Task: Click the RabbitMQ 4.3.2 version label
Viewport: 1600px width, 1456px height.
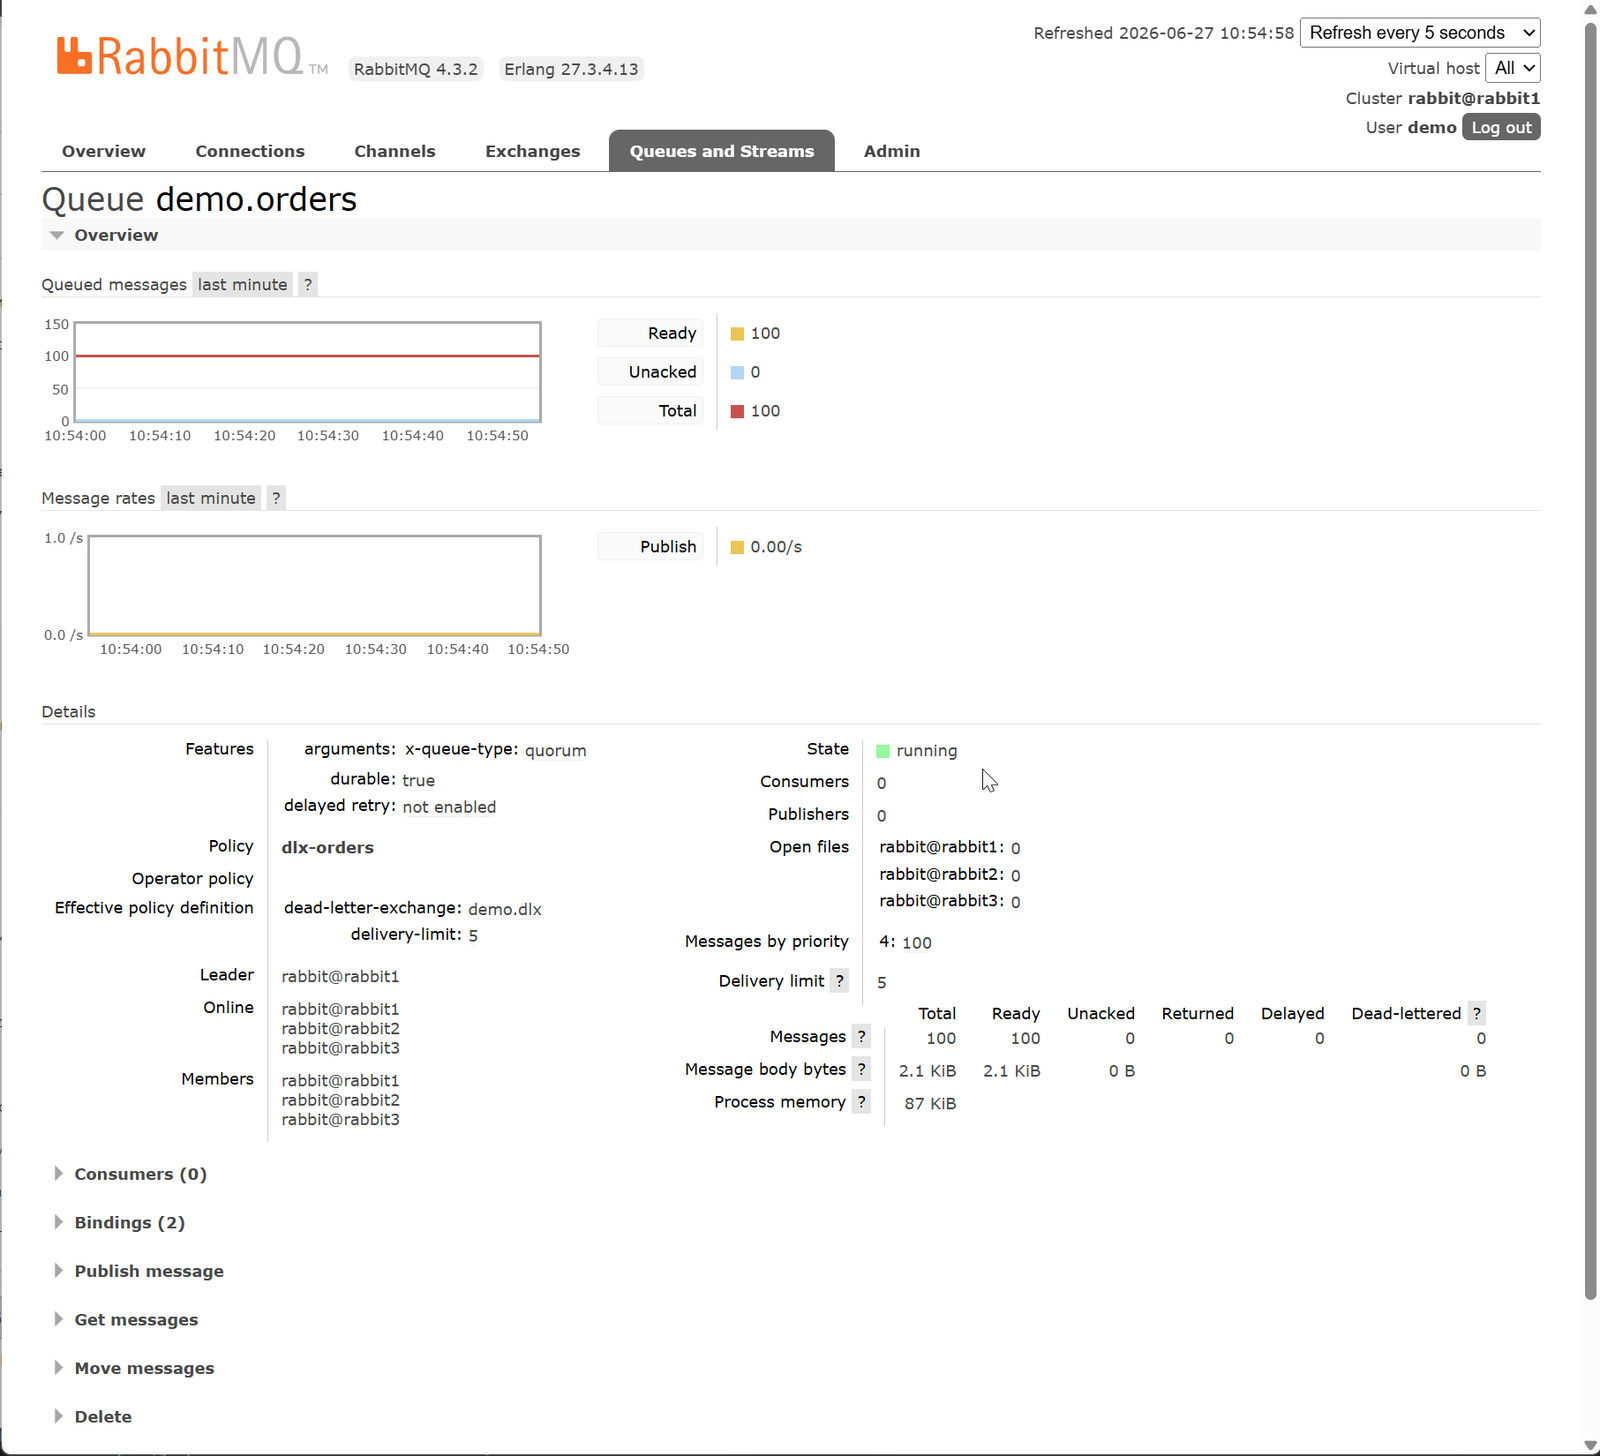Action: point(416,69)
